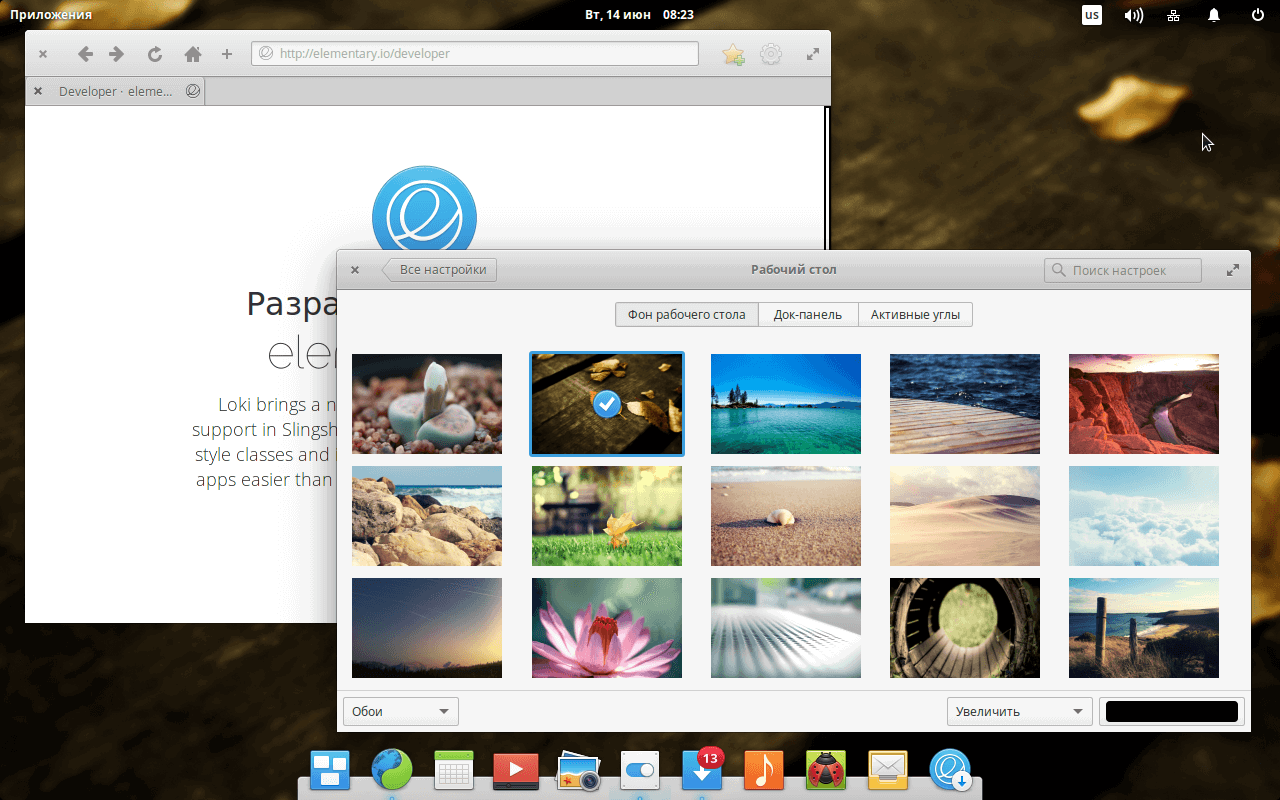Open System Settings from the dock

point(639,770)
